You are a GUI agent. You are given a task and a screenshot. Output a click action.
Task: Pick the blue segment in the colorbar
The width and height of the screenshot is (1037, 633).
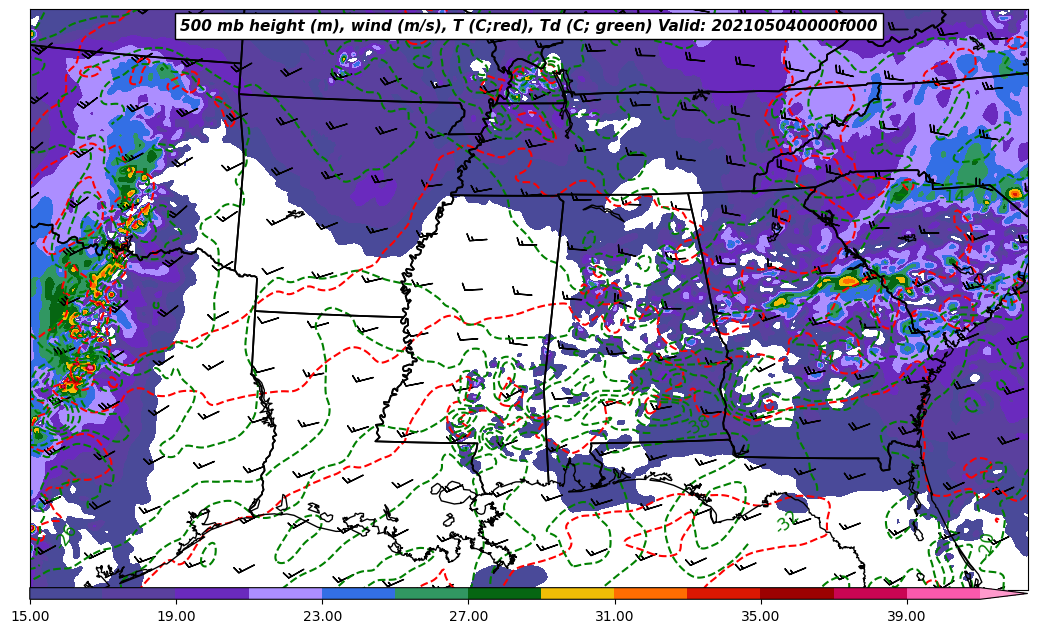[358, 593]
